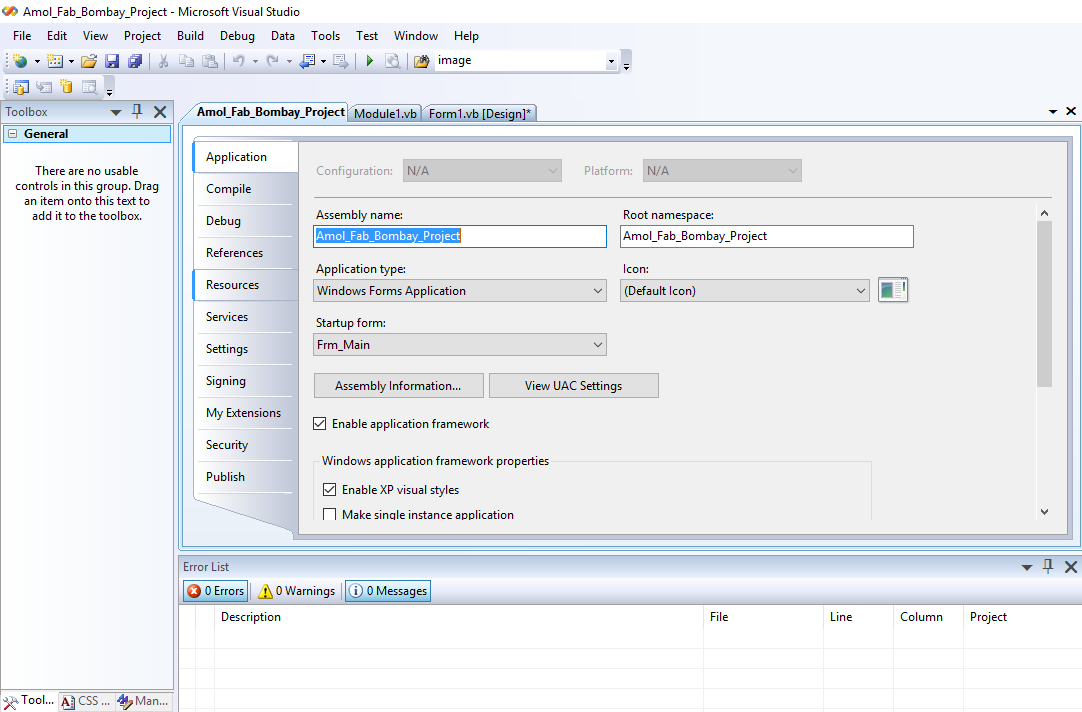Click the Assembly Information button

point(398,386)
